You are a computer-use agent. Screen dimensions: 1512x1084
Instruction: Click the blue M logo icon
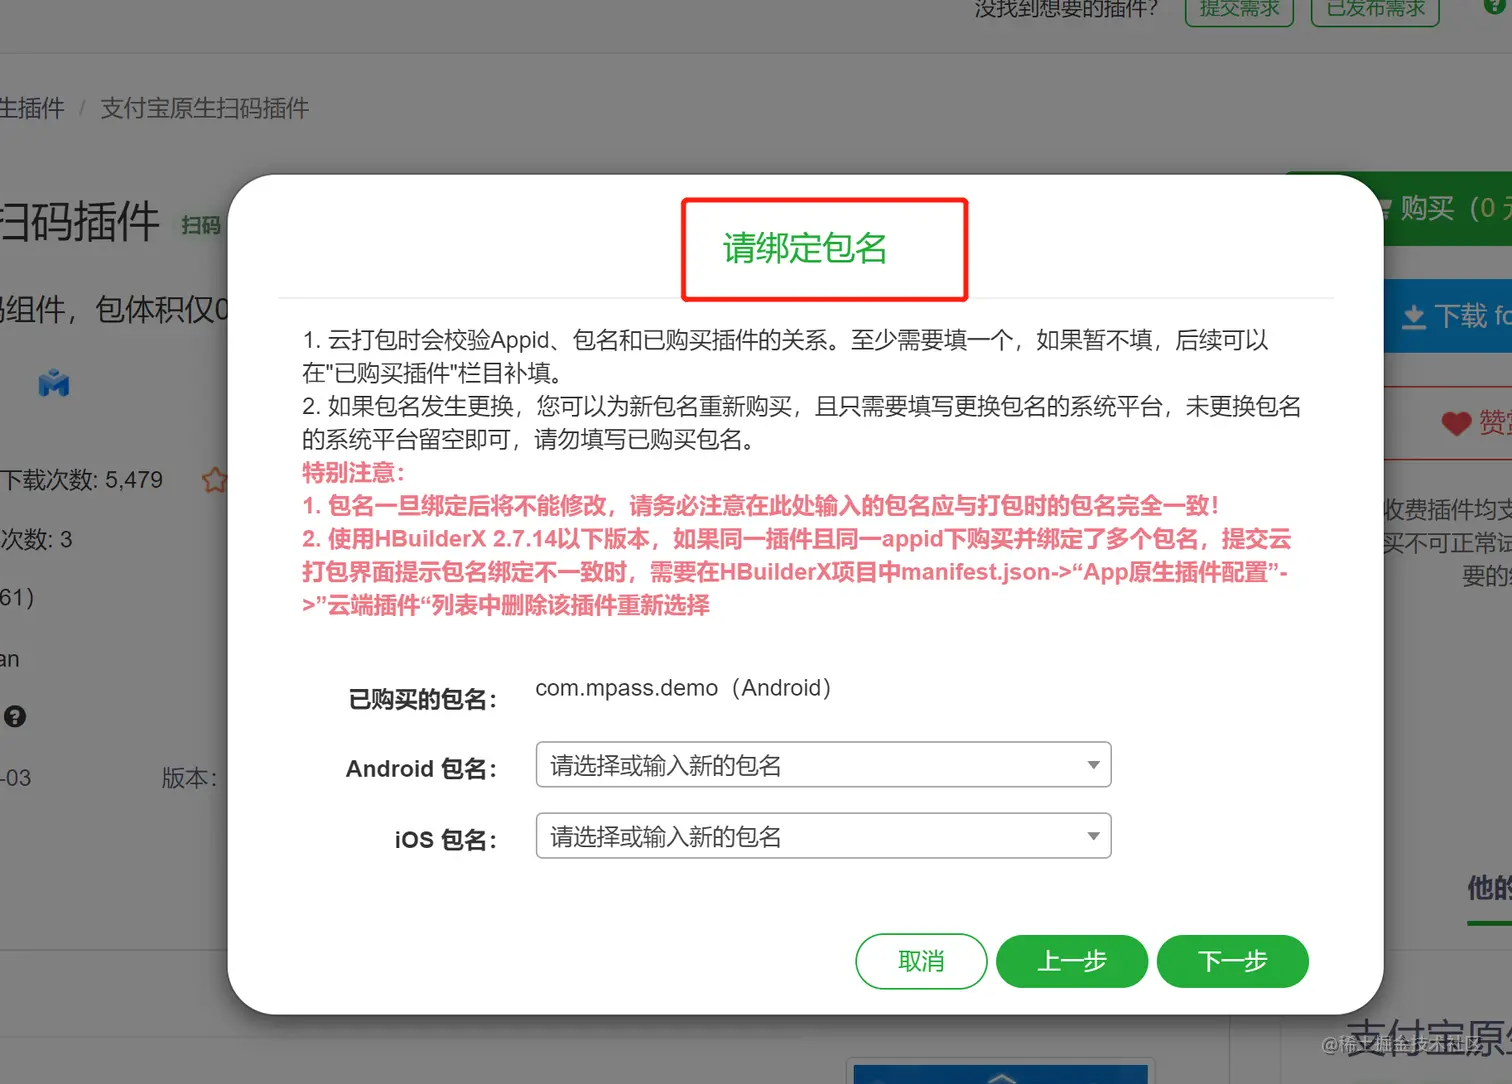(54, 383)
